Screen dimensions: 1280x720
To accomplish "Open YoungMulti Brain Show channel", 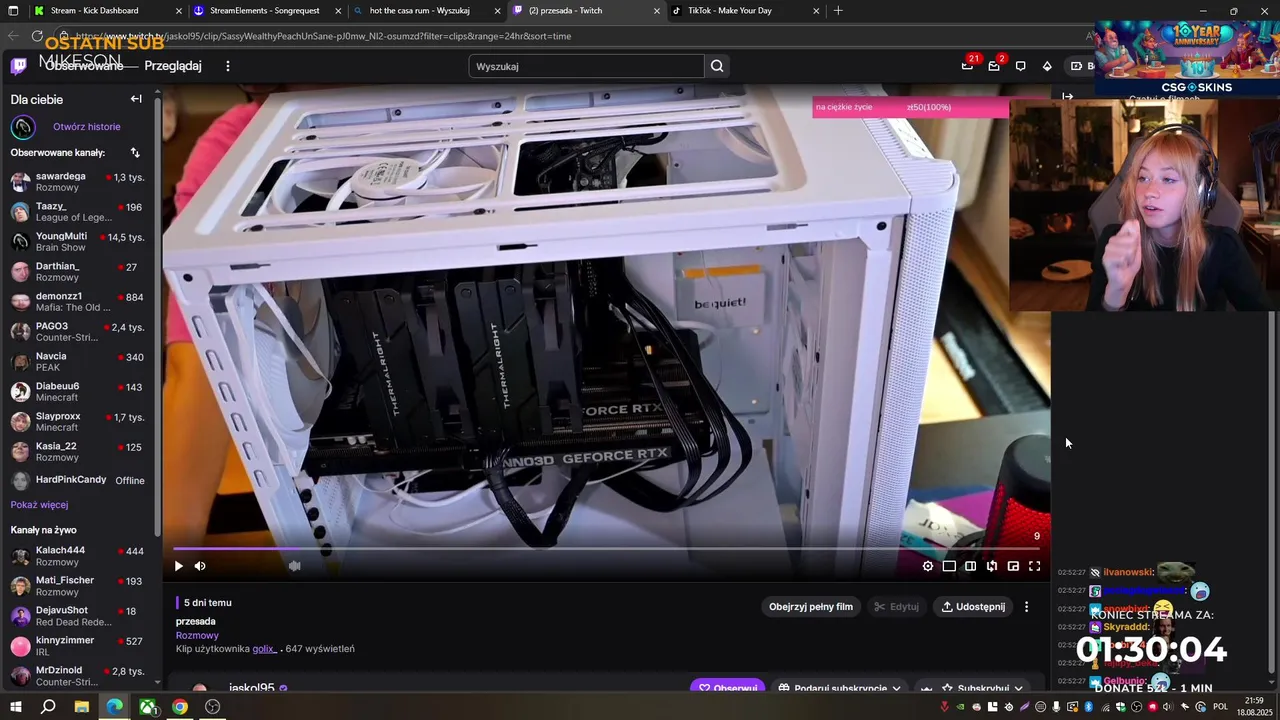I will [x=80, y=242].
